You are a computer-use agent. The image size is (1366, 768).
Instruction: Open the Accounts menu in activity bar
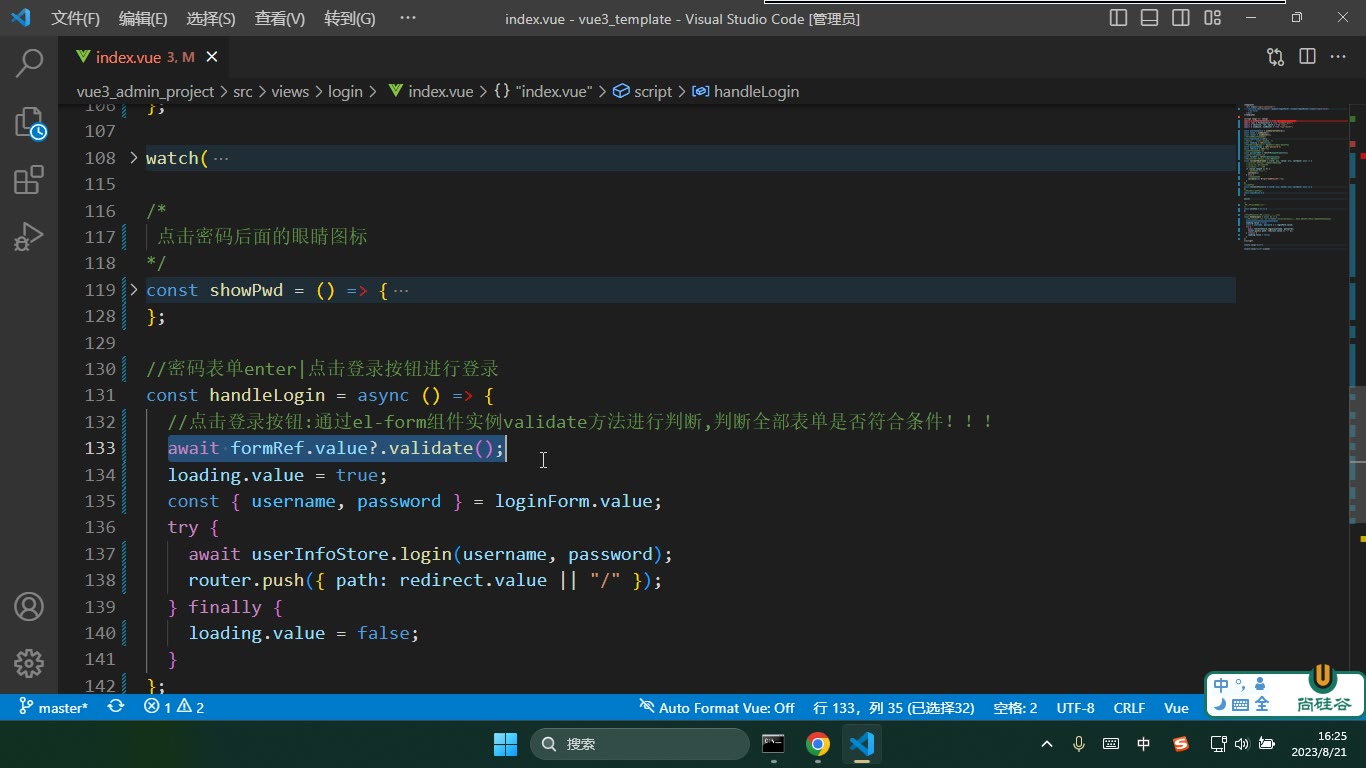pyautogui.click(x=29, y=607)
